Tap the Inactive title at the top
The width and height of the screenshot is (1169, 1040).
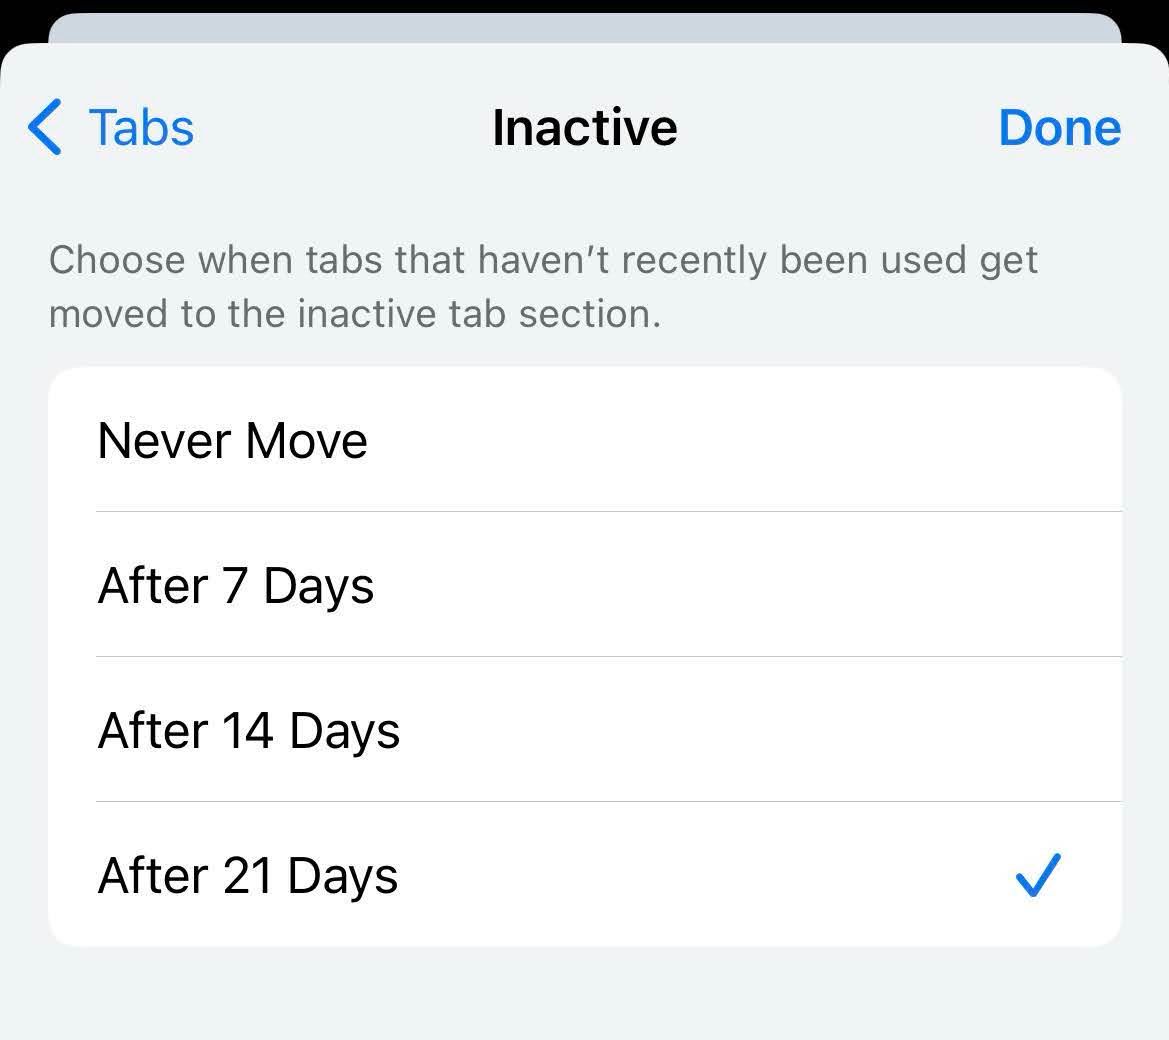pyautogui.click(x=584, y=127)
